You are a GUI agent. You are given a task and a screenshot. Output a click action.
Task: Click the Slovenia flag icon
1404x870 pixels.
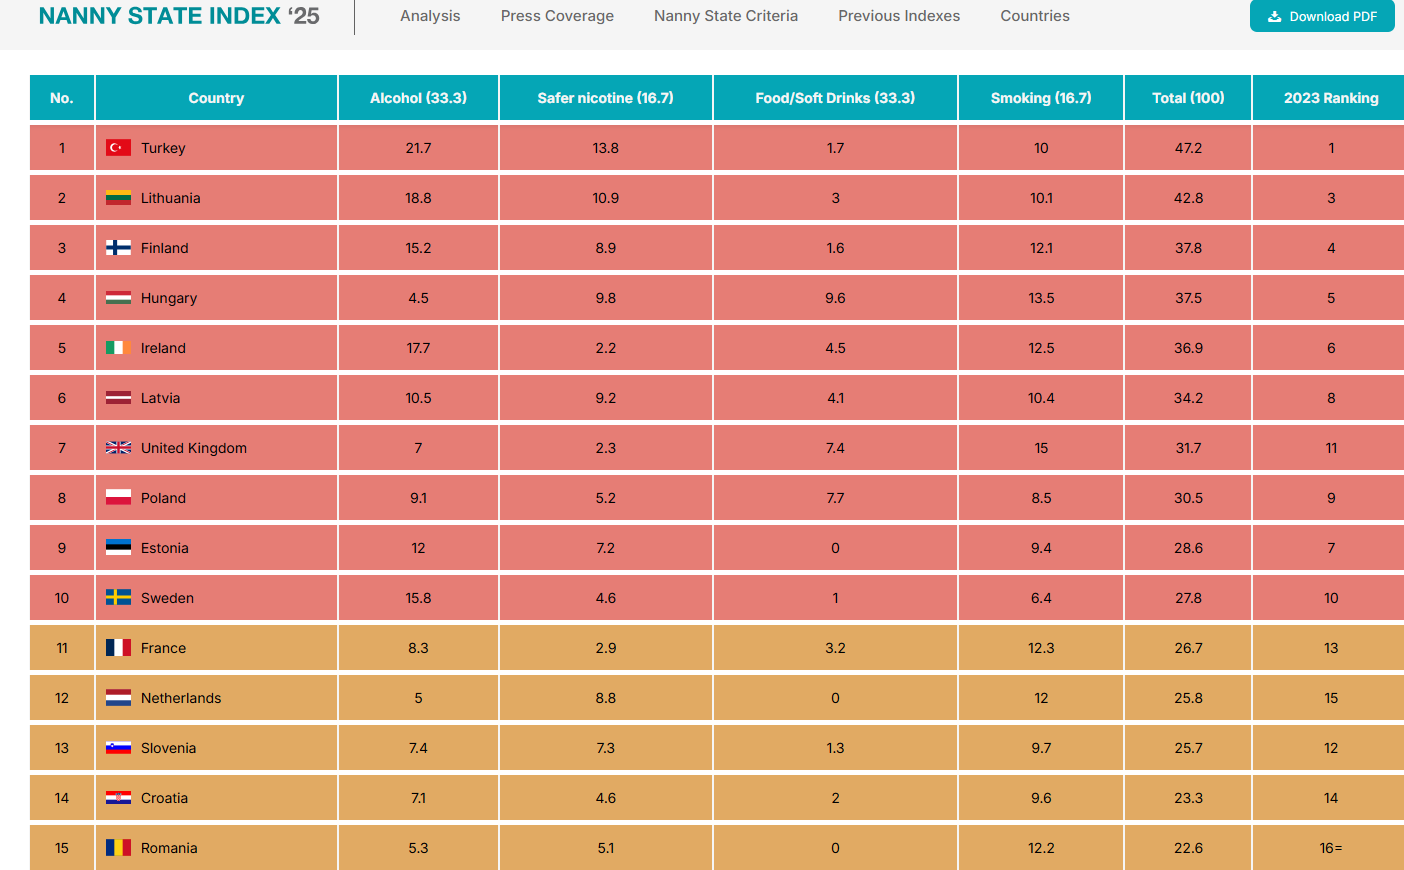pyautogui.click(x=118, y=748)
